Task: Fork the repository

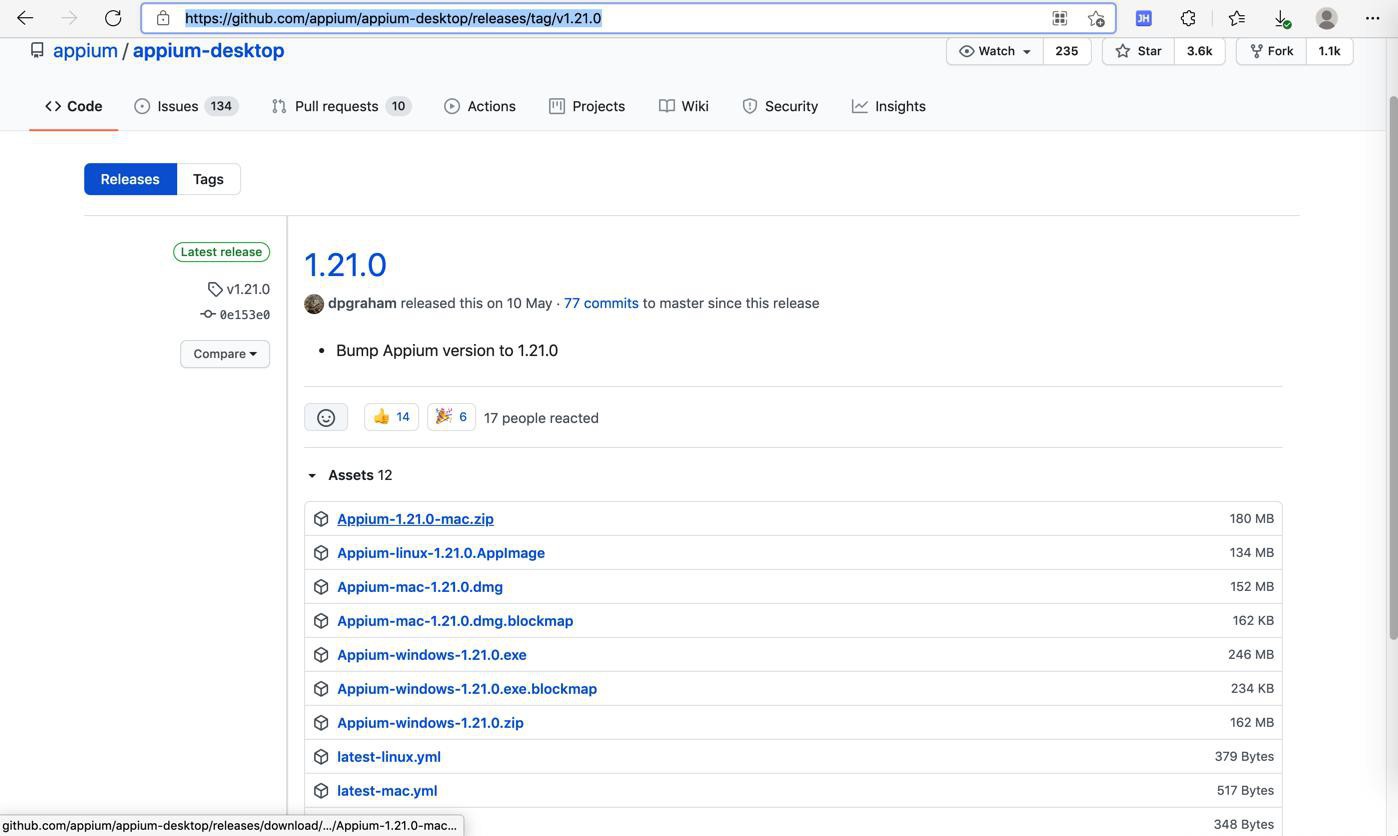Action: point(1271,51)
